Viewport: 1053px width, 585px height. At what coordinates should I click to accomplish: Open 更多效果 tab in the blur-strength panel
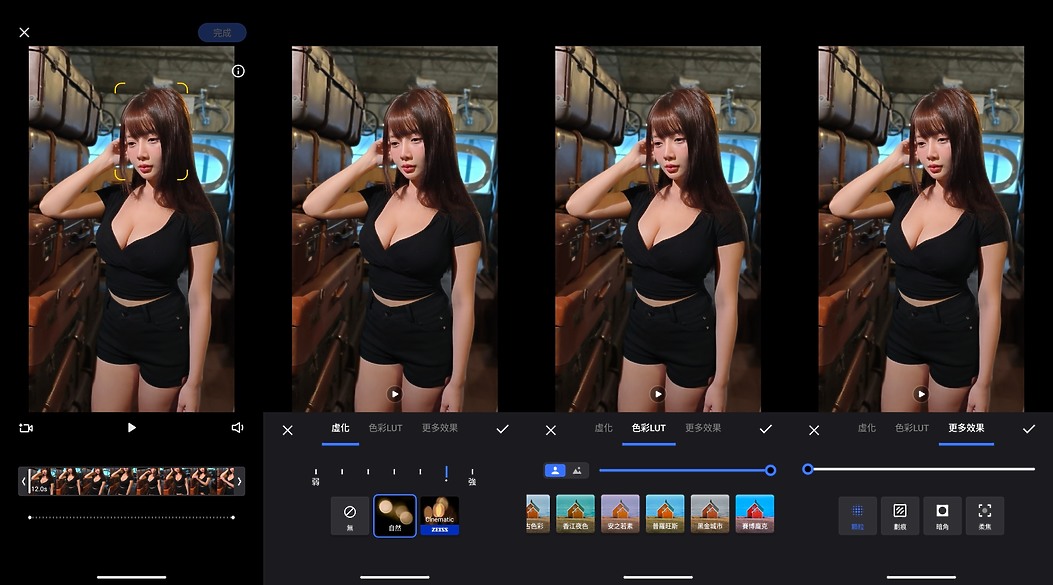tap(440, 428)
